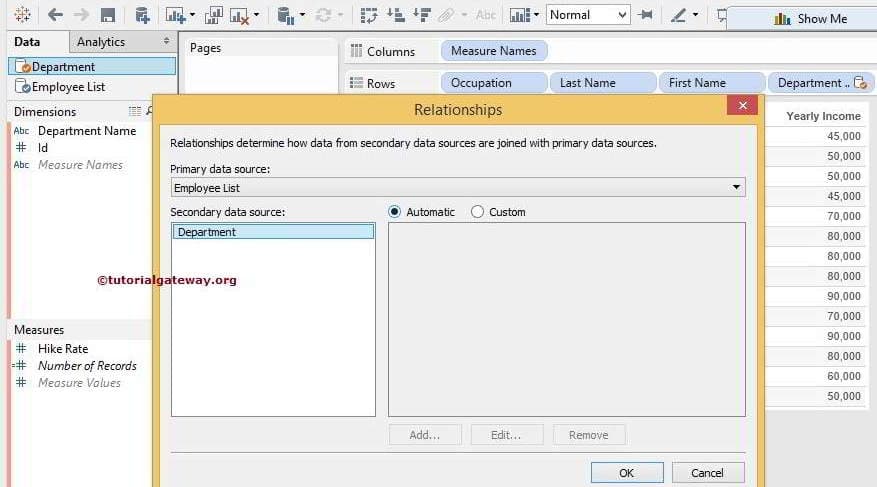
Task: Toggle mark labels with the Abc icon
Action: point(485,15)
